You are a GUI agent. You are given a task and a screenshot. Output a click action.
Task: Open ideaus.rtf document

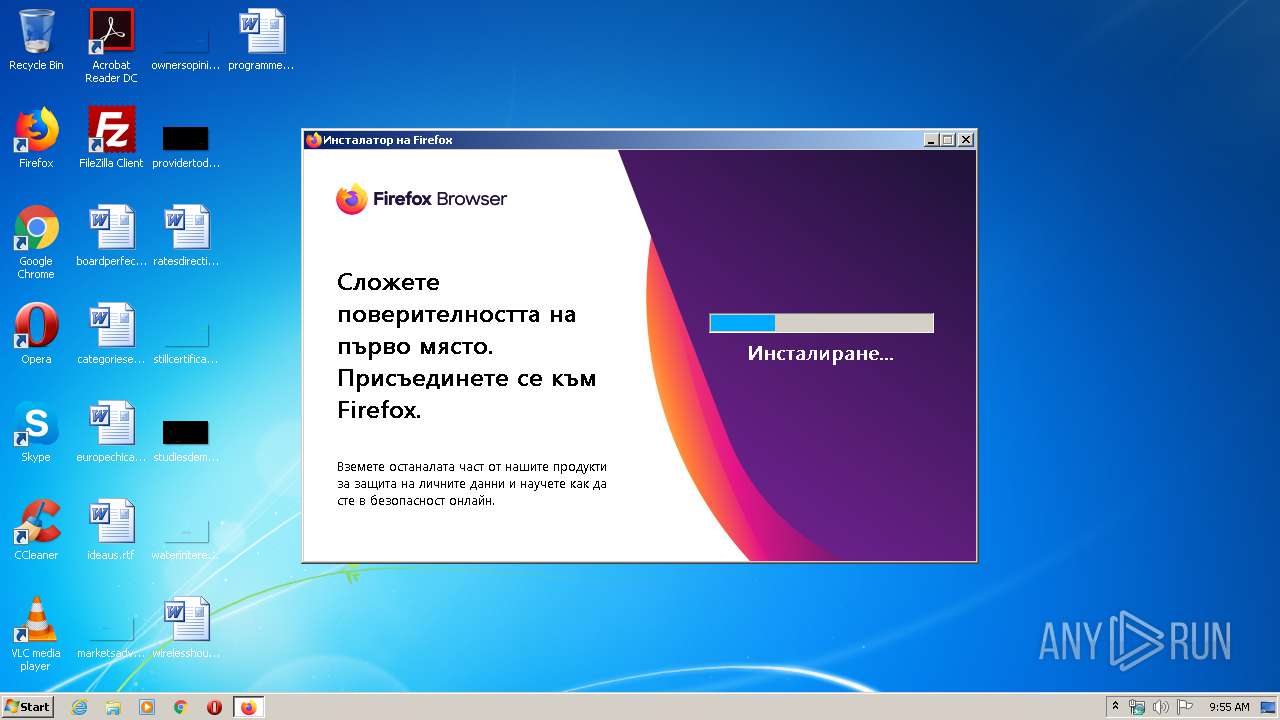coord(111,530)
